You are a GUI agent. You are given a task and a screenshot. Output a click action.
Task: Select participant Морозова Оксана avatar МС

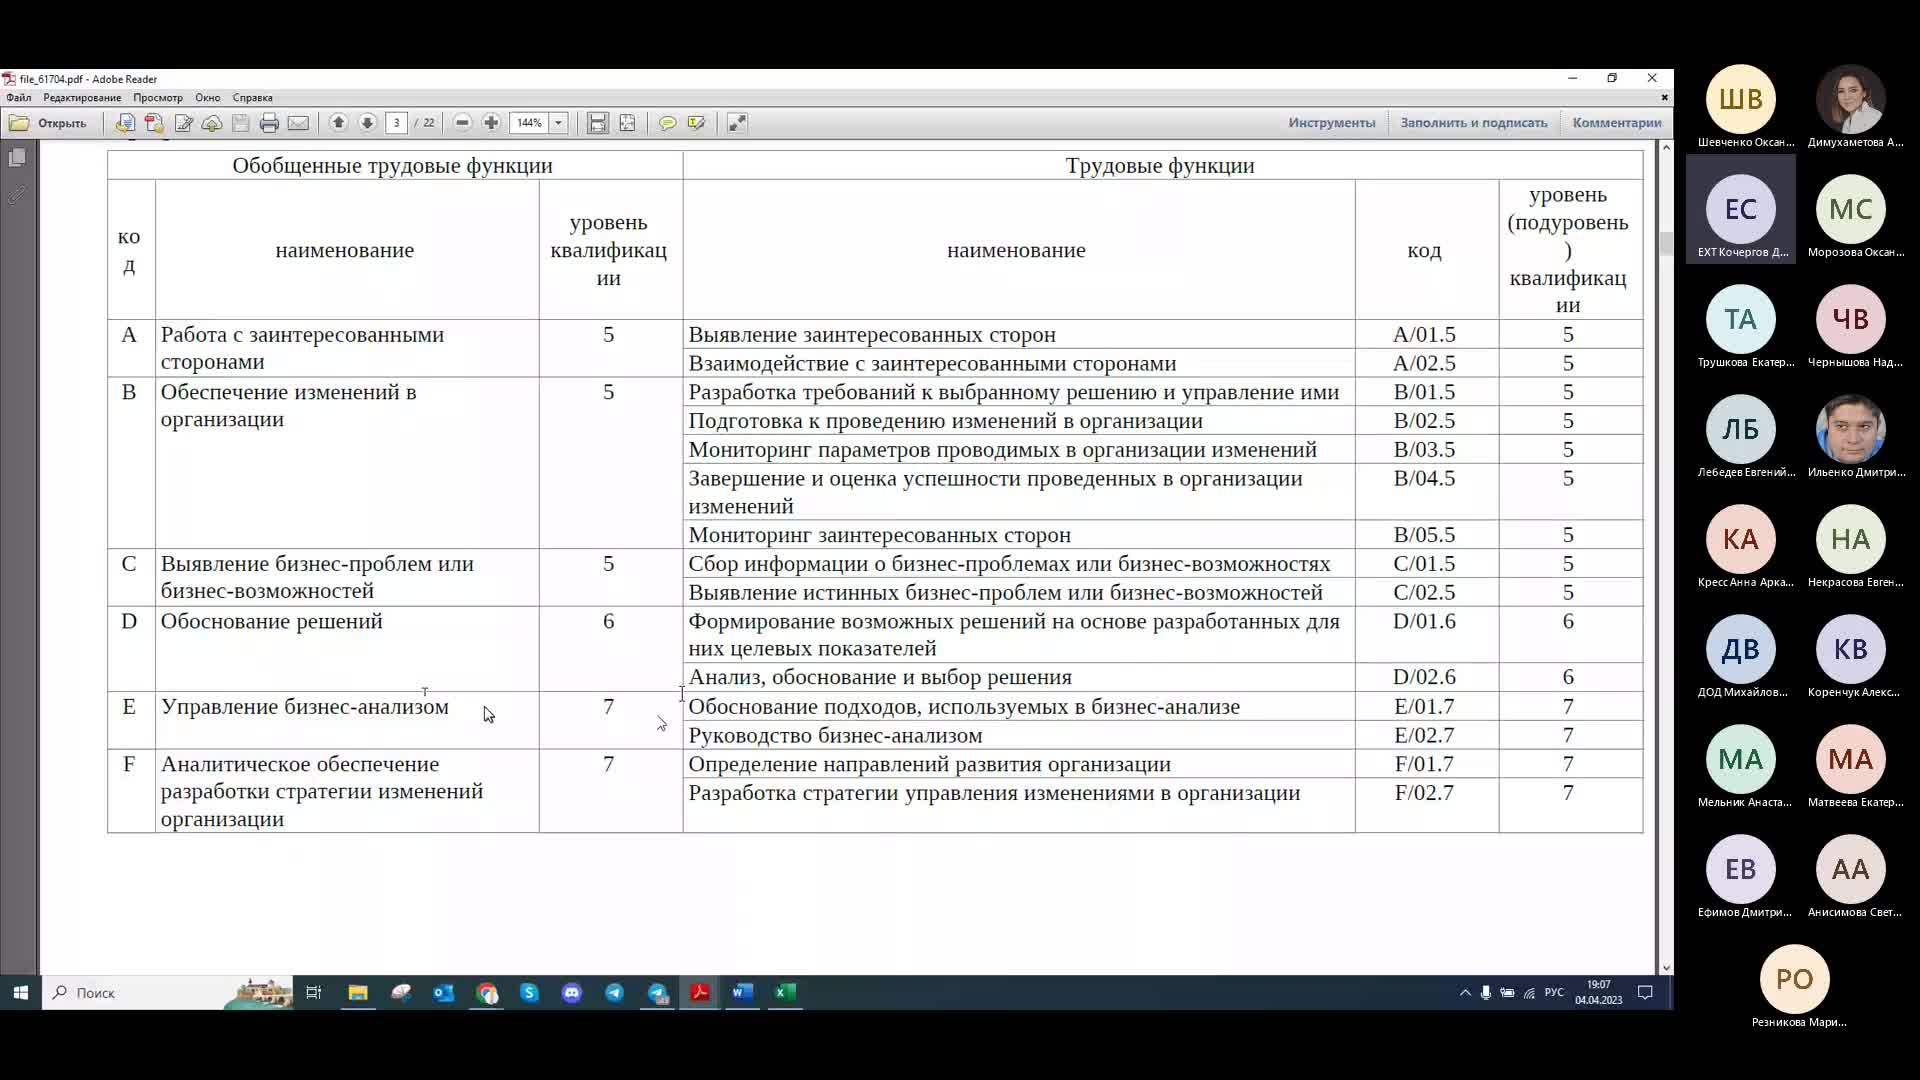[1850, 209]
